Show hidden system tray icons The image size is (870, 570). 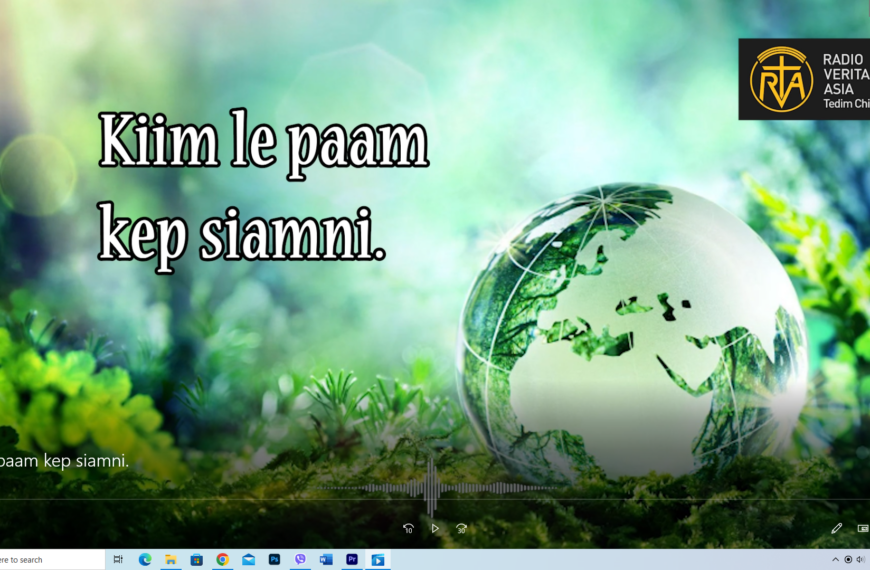(x=836, y=559)
